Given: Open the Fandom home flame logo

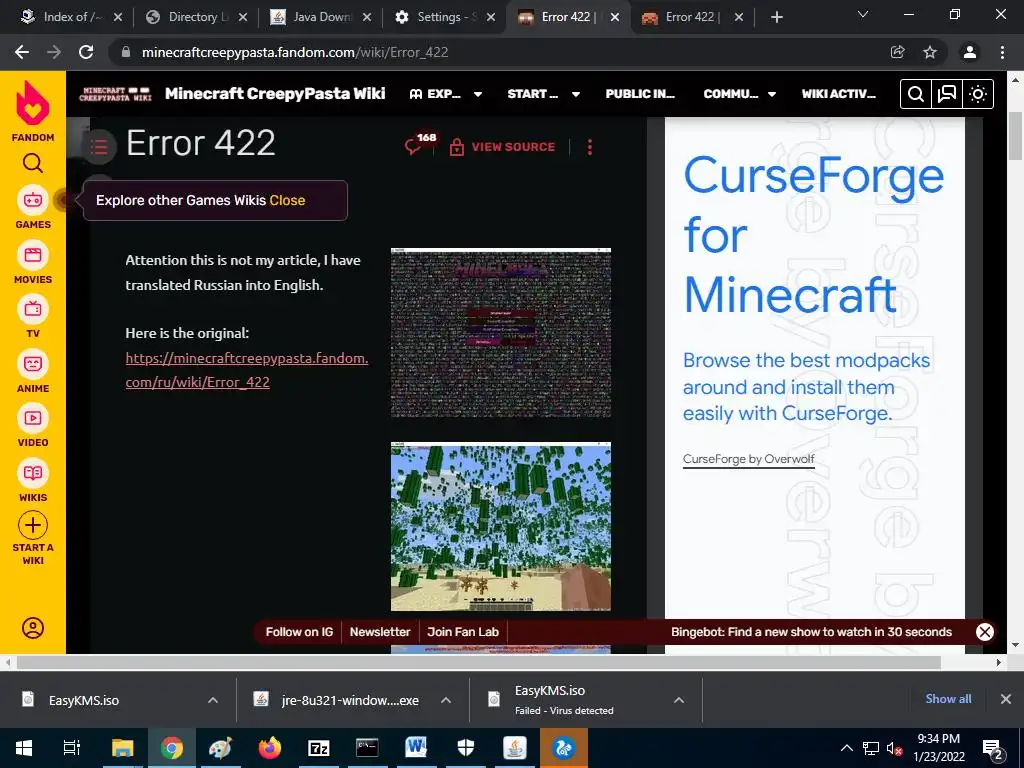Looking at the screenshot, I should [33, 103].
